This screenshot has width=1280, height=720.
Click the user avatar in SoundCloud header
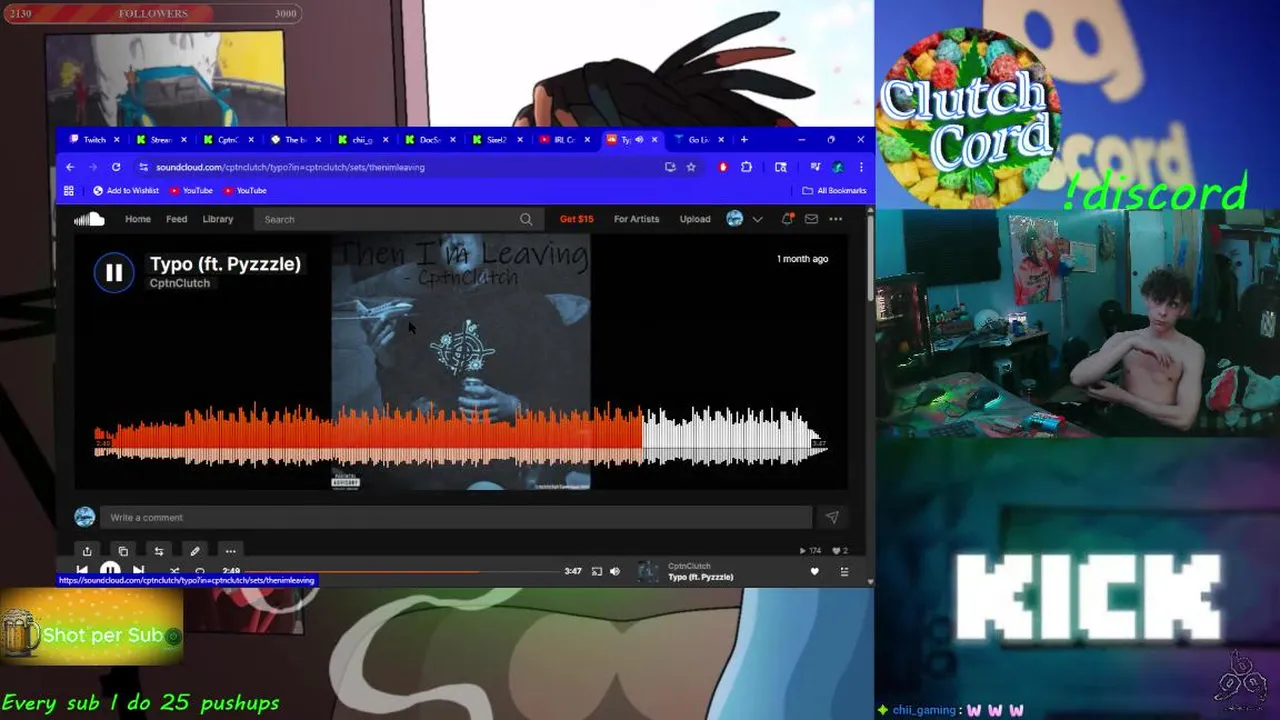(x=735, y=219)
